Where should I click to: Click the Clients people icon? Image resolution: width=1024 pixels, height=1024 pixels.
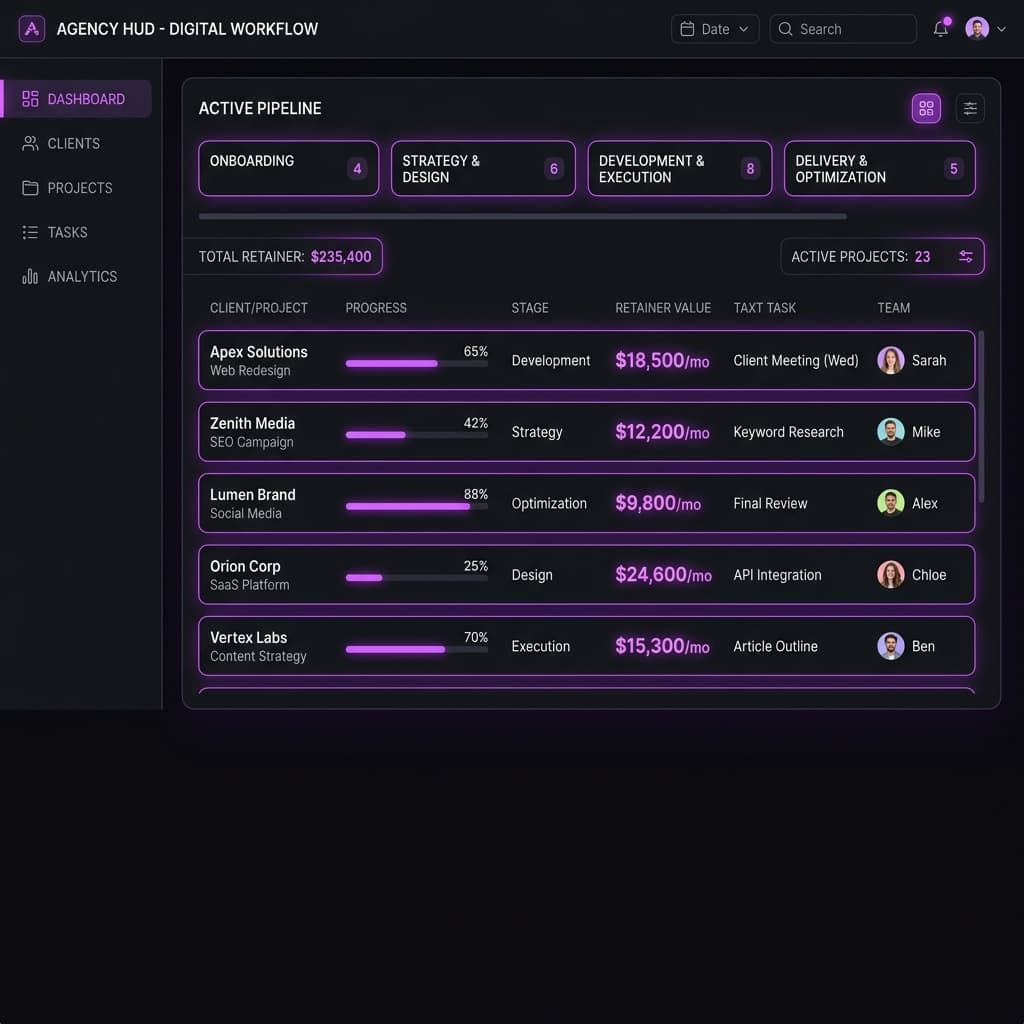(30, 143)
